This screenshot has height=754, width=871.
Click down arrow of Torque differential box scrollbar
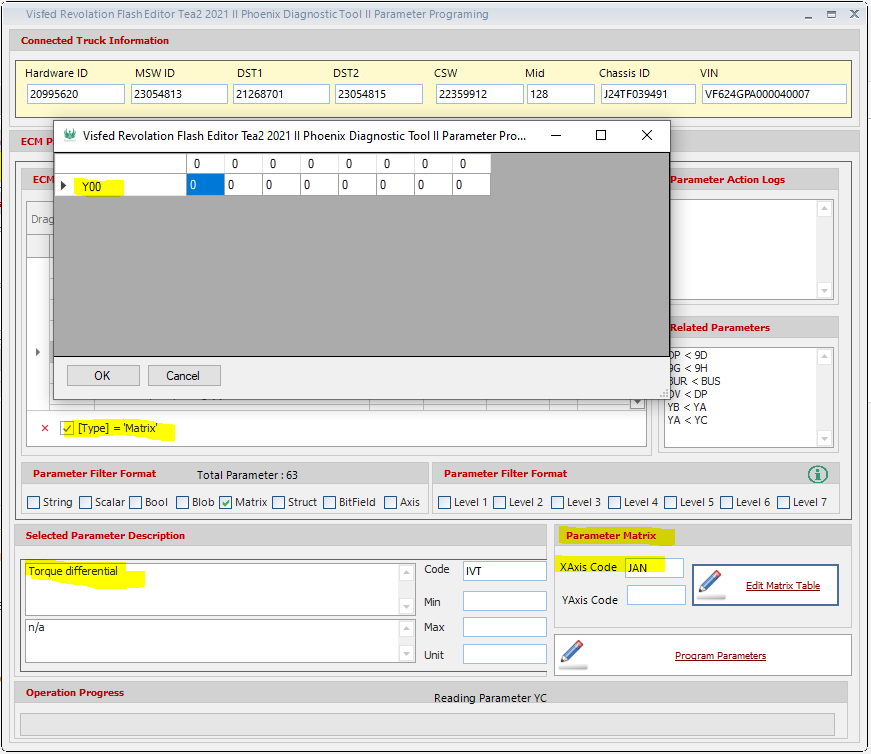pyautogui.click(x=407, y=607)
